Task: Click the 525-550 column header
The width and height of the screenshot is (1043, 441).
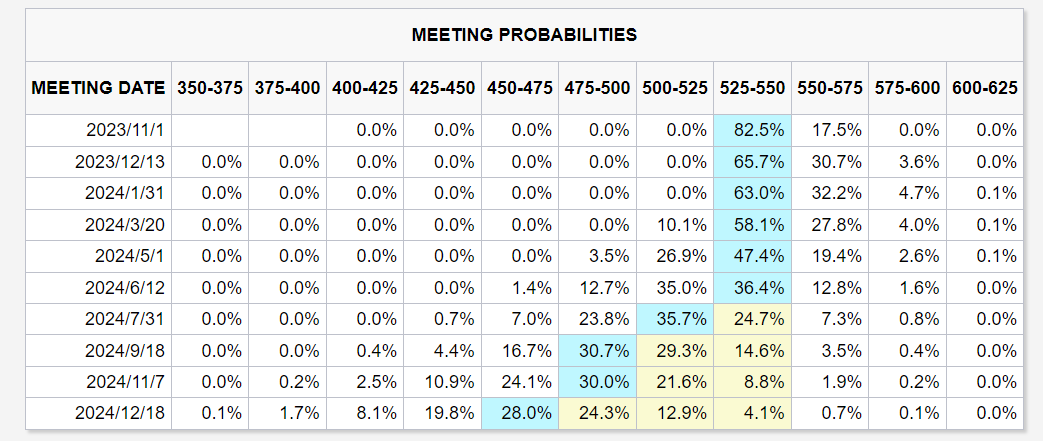Action: (x=752, y=88)
